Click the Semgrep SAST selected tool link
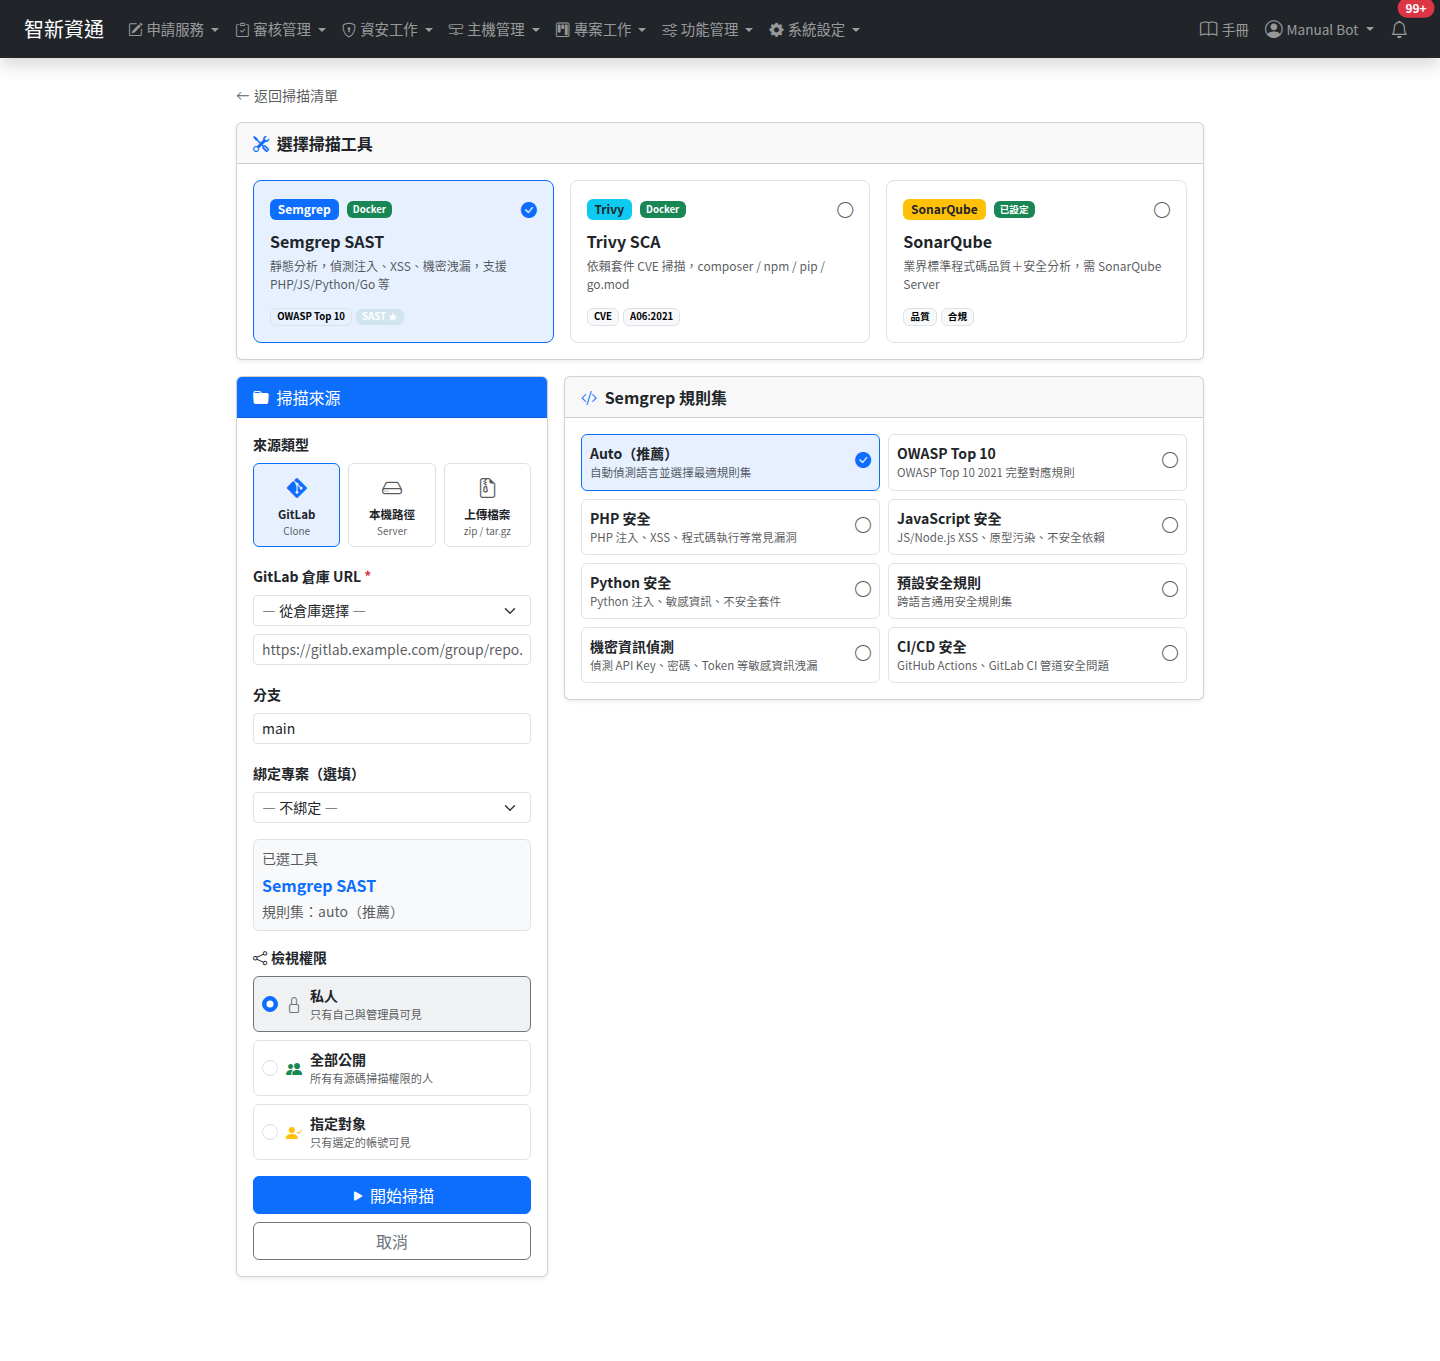This screenshot has height=1361, width=1440. click(319, 886)
